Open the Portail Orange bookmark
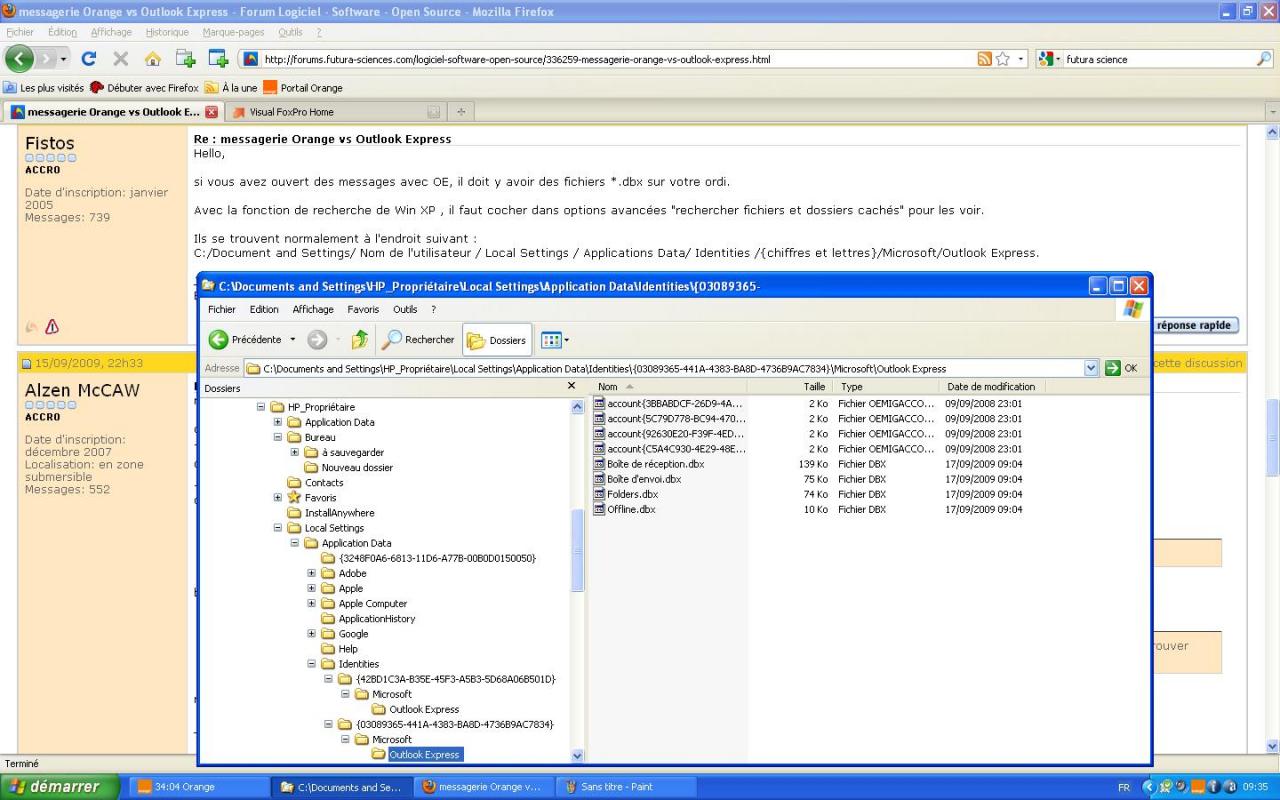The height and width of the screenshot is (800, 1280). click(x=303, y=88)
